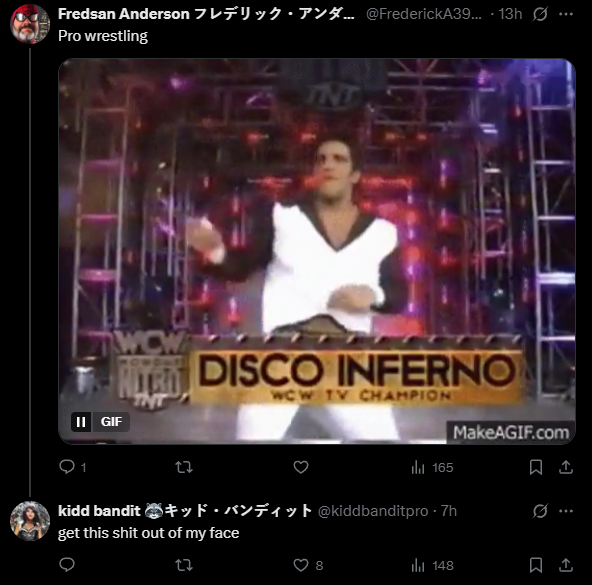Repost Fredsan Anderson's Disco Inferno GIF post
592x585 pixels.
184,467
